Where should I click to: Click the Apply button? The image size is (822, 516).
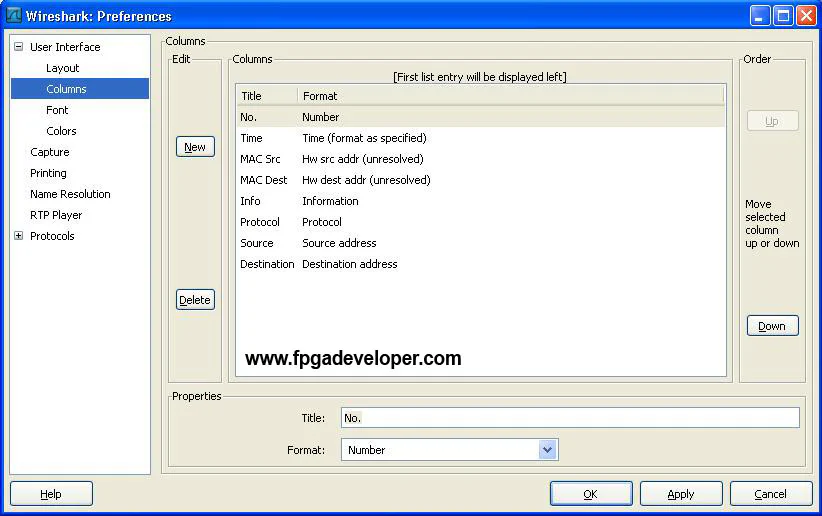[680, 494]
